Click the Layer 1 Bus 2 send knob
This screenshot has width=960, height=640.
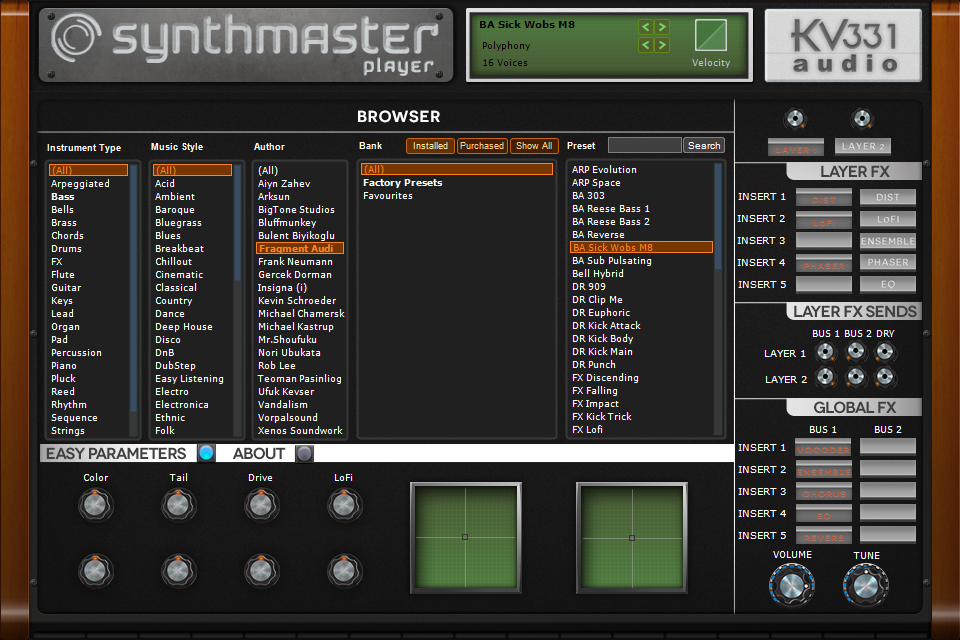[x=855, y=352]
